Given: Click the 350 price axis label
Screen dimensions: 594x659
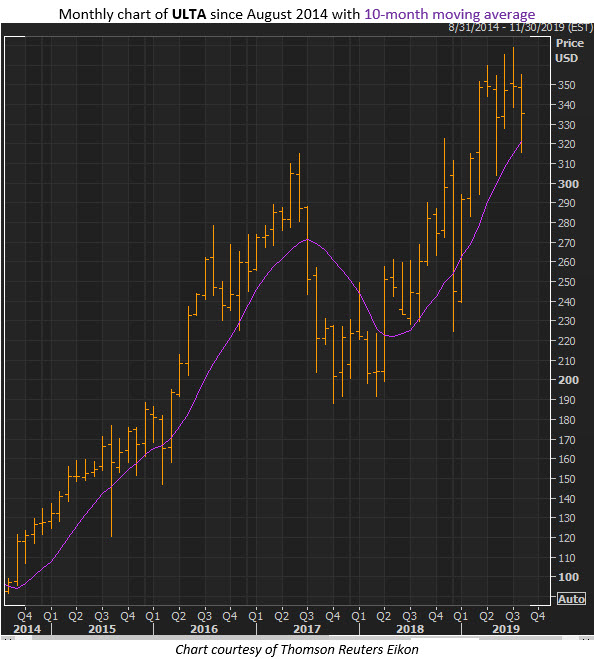Looking at the screenshot, I should pyautogui.click(x=566, y=85).
